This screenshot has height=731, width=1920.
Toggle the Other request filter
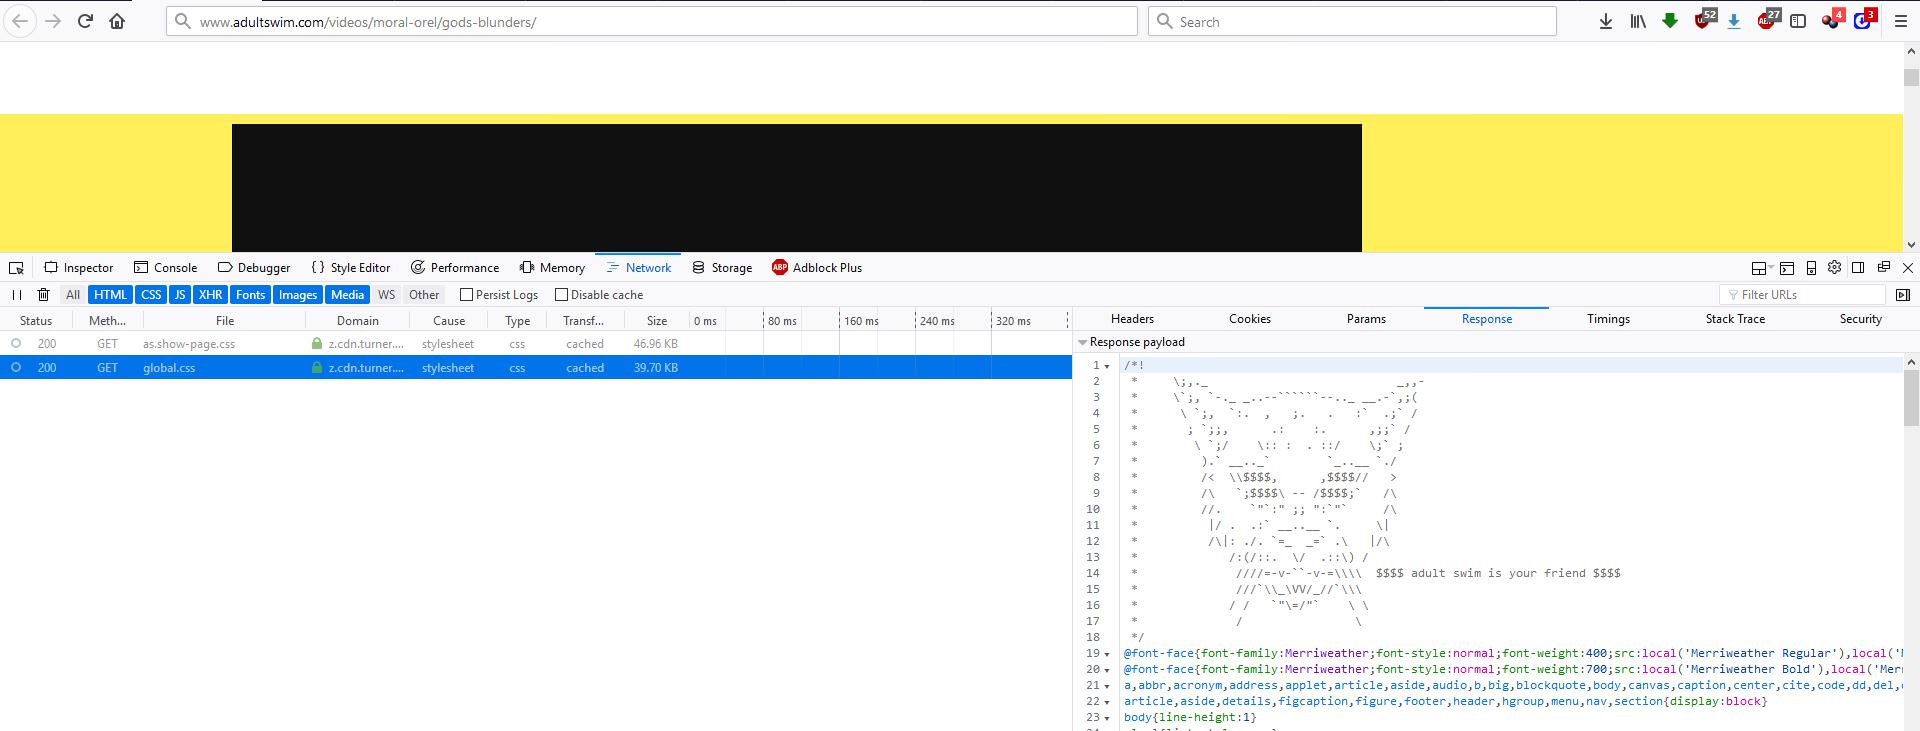point(424,295)
